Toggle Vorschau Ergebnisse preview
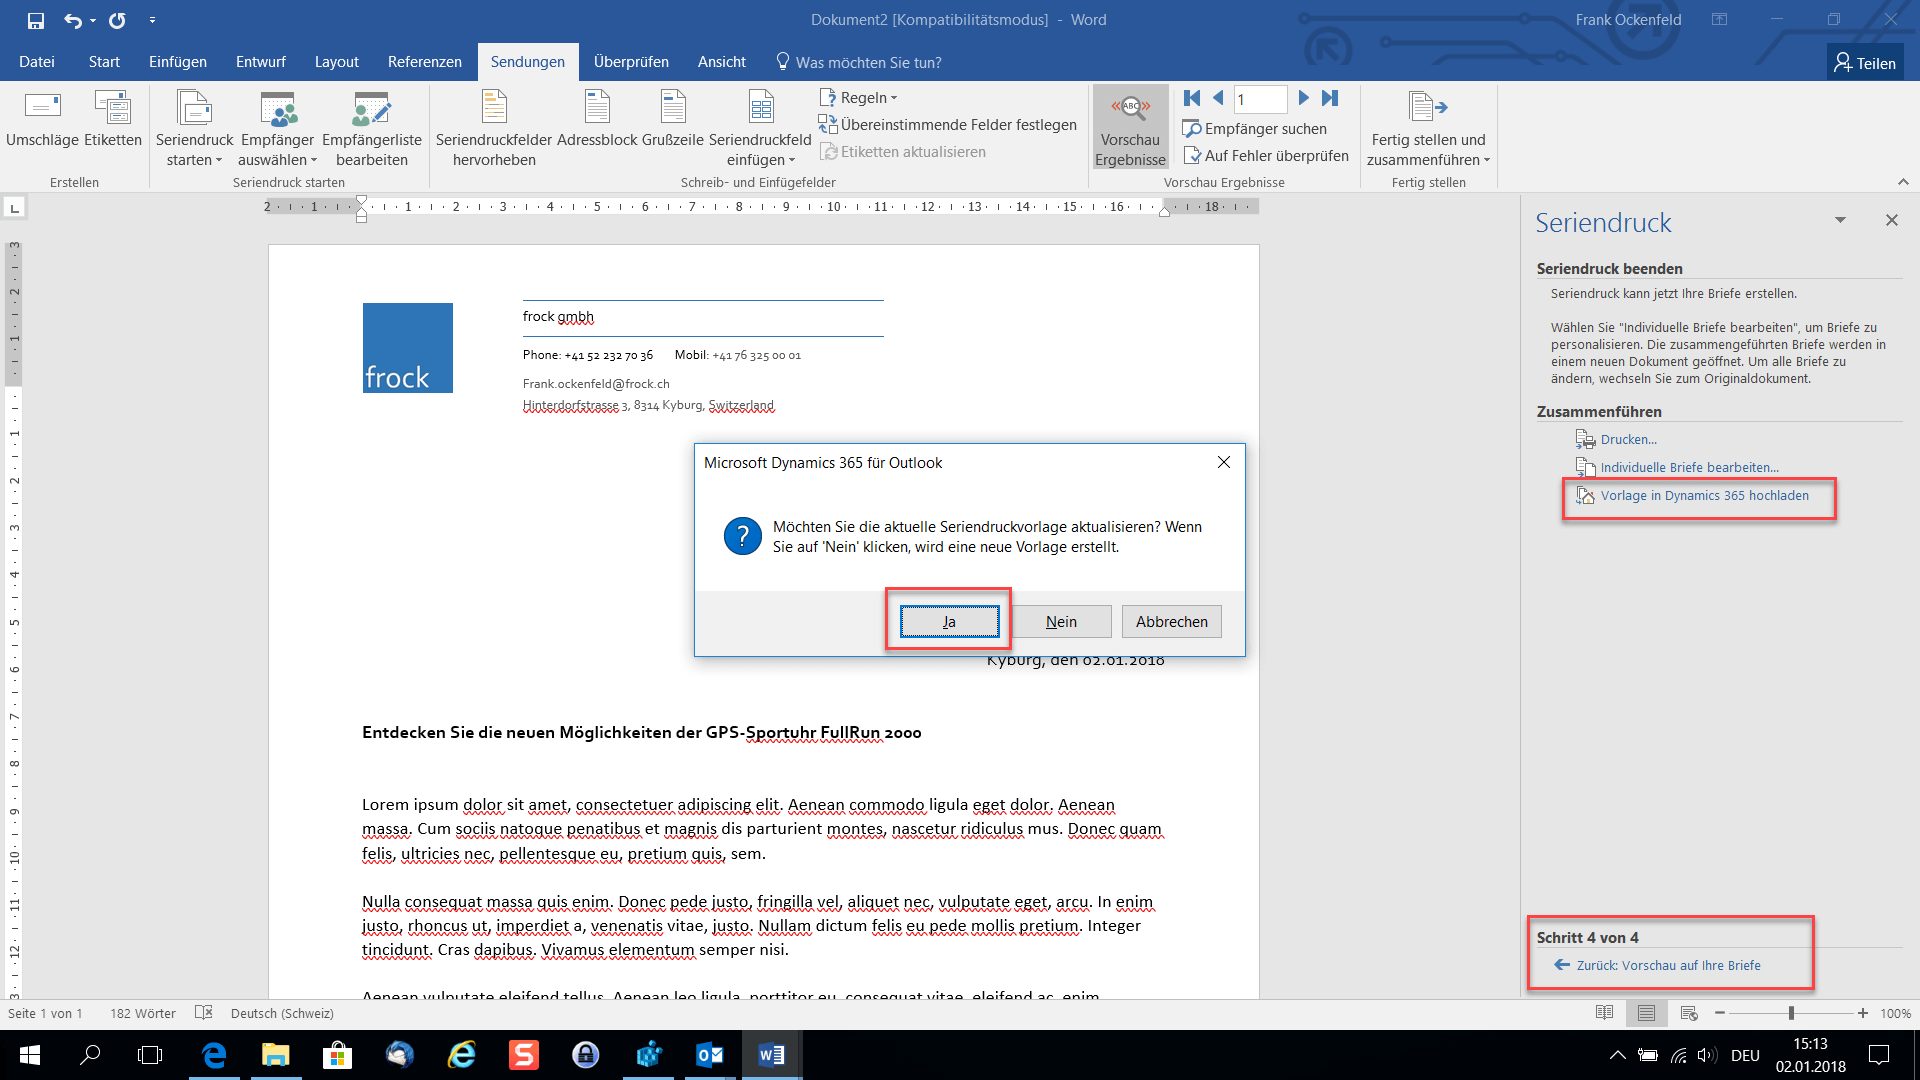 point(1130,128)
